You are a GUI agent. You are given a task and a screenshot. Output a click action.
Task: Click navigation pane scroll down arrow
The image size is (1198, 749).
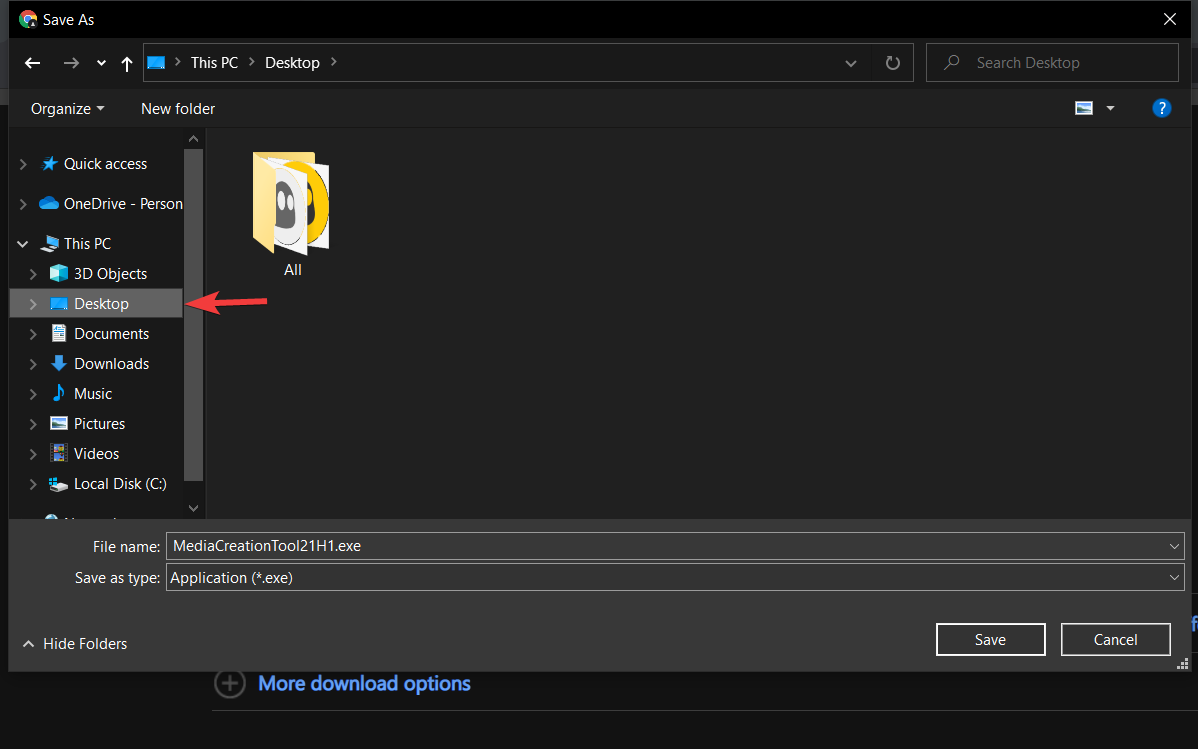click(x=193, y=508)
